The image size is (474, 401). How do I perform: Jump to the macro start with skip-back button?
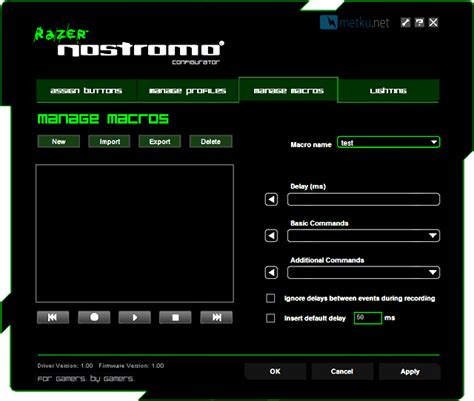point(53,317)
